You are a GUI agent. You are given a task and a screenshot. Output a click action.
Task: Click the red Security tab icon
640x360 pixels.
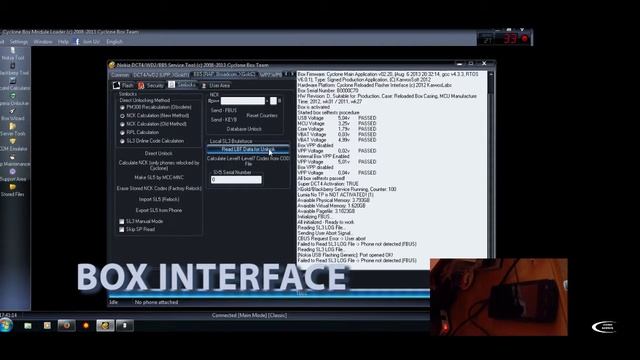141,85
